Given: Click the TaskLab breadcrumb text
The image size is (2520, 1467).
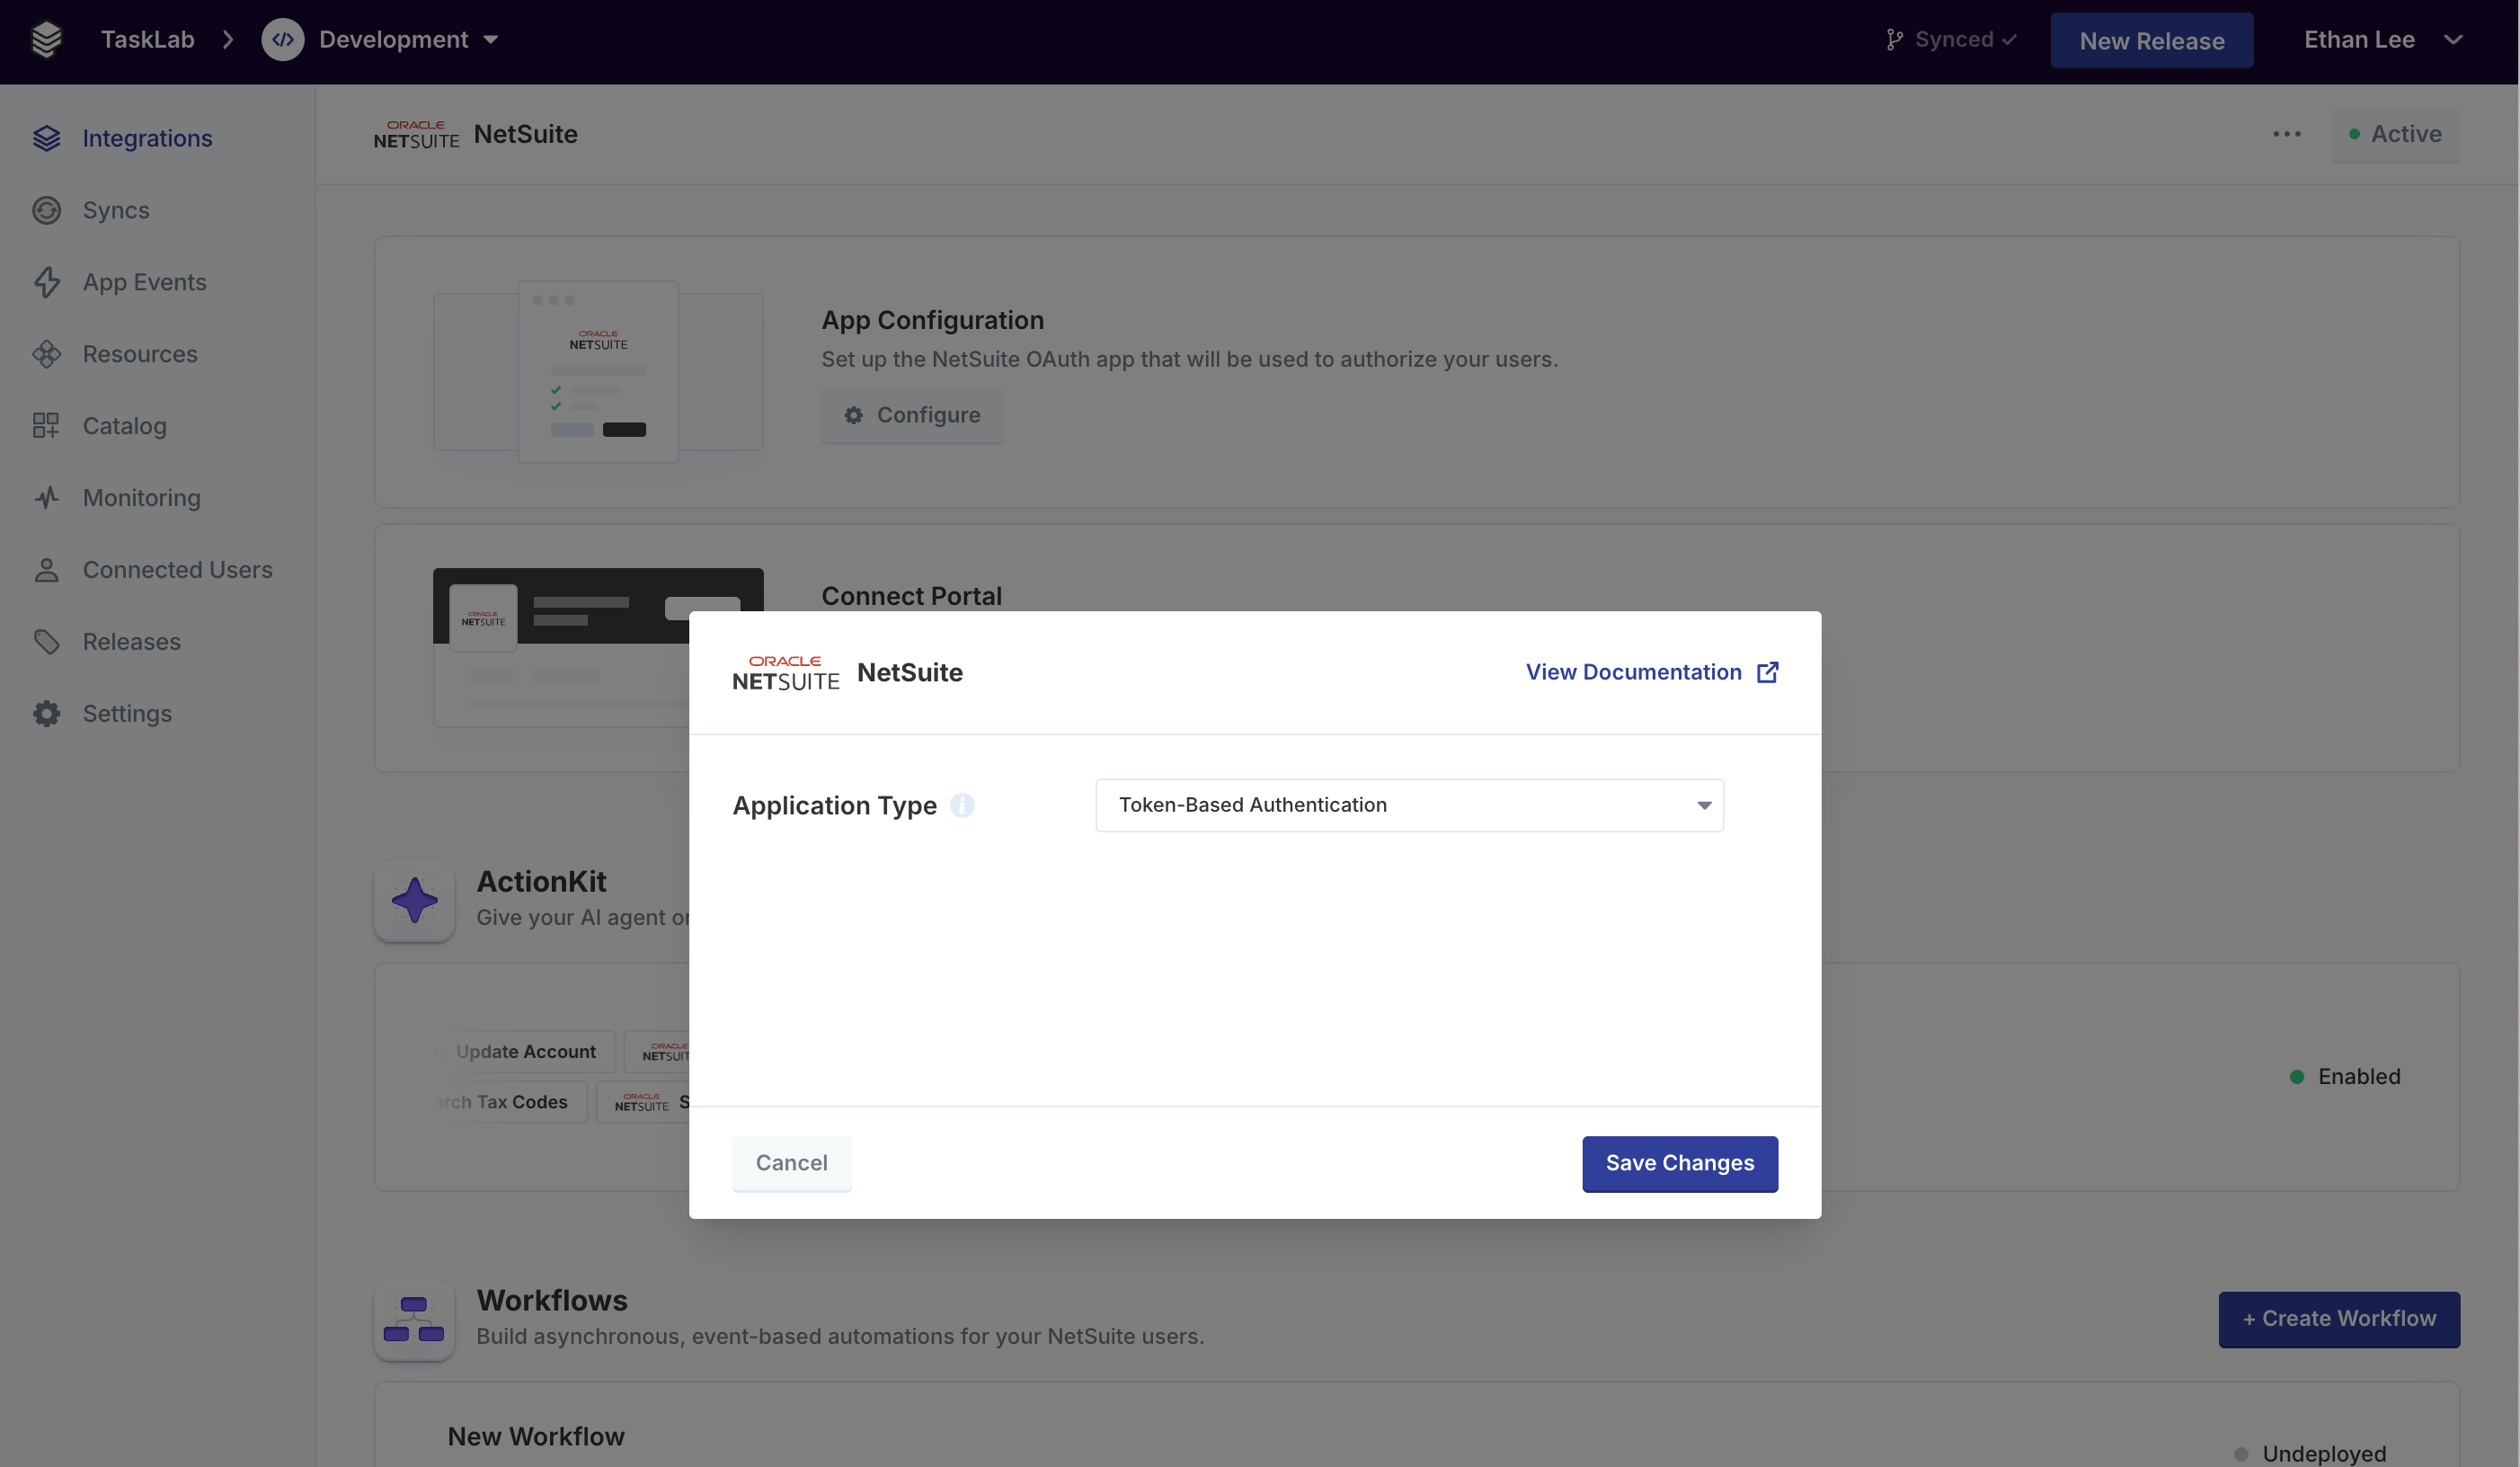Looking at the screenshot, I should point(148,40).
